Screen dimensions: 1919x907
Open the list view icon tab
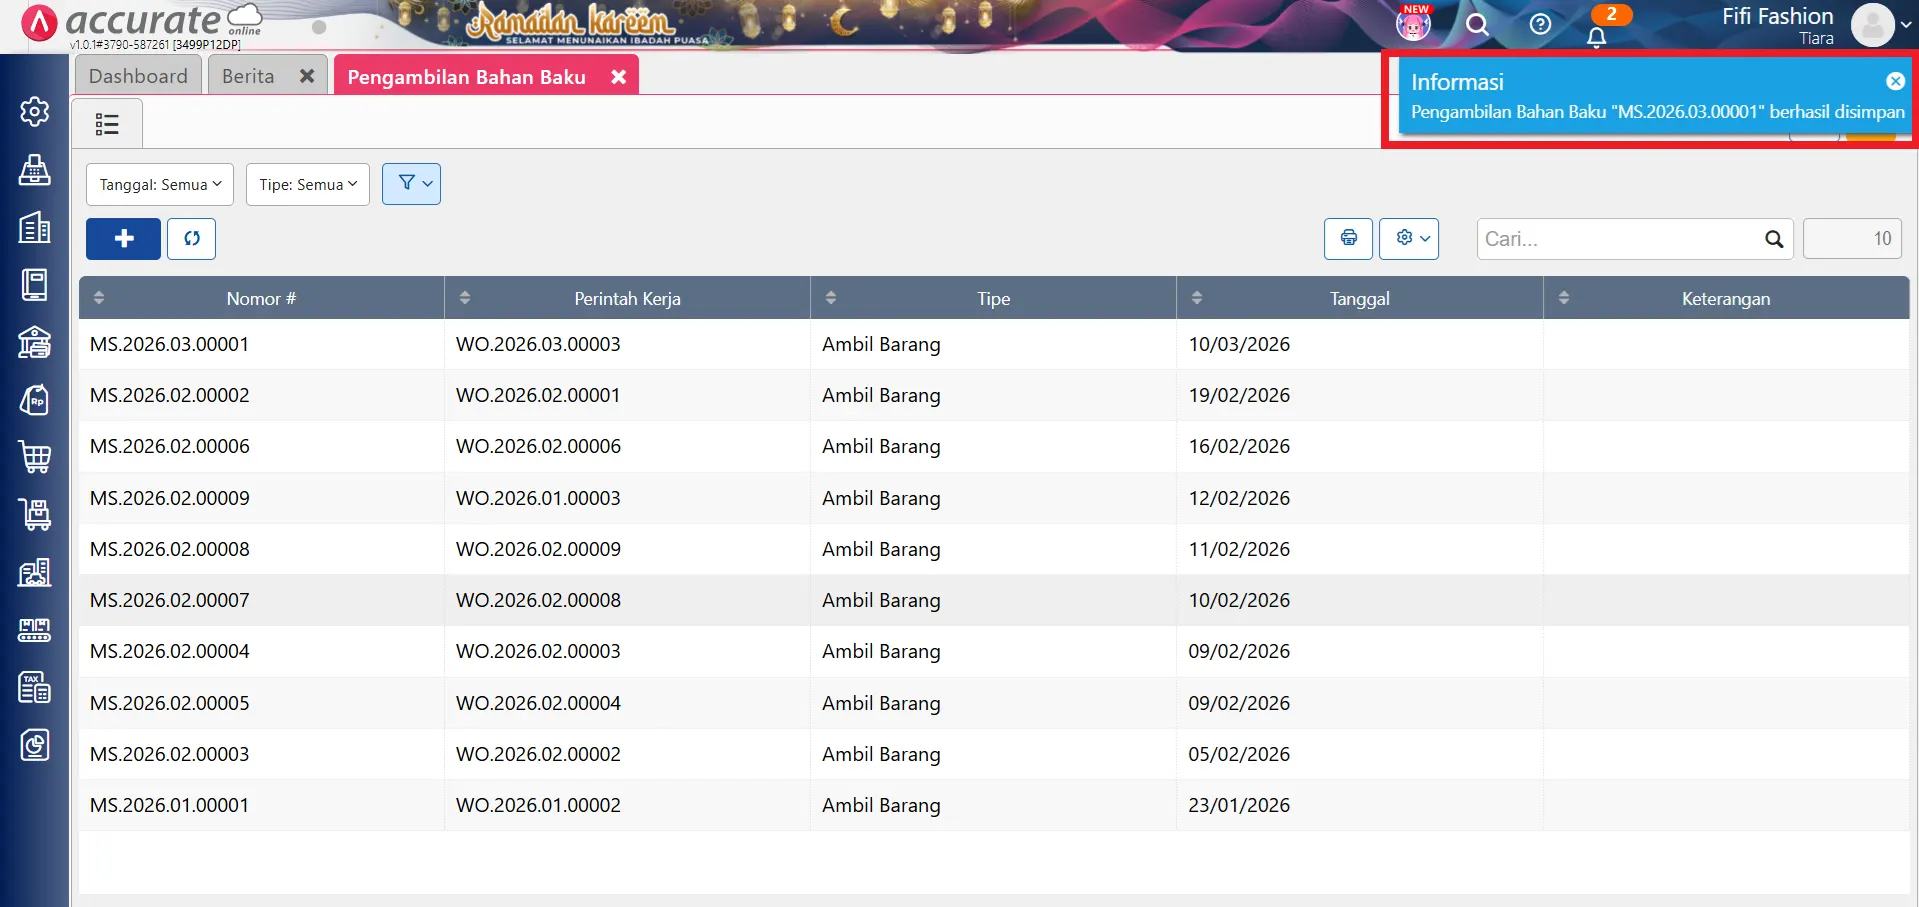click(107, 124)
